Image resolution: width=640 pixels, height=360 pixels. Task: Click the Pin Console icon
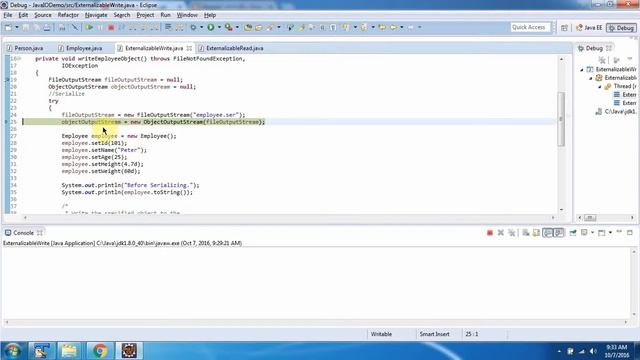(573, 233)
